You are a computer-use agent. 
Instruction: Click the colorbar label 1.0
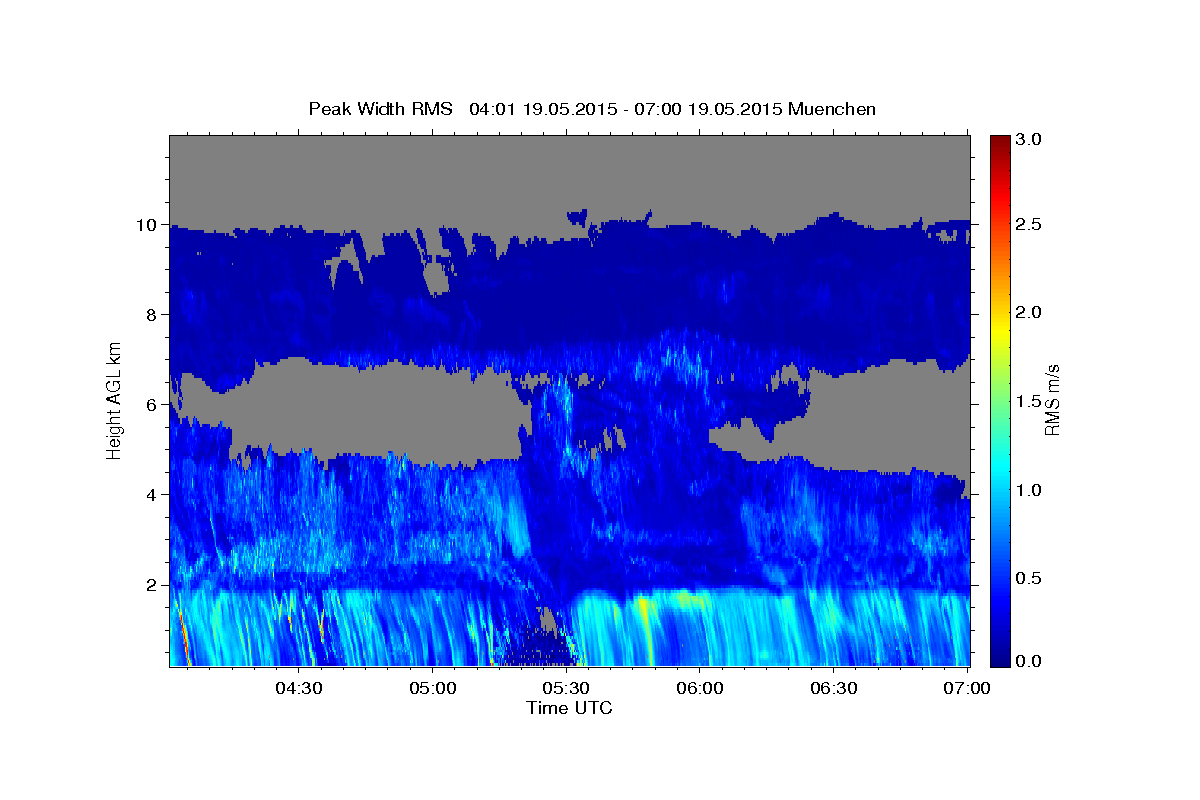1029,490
